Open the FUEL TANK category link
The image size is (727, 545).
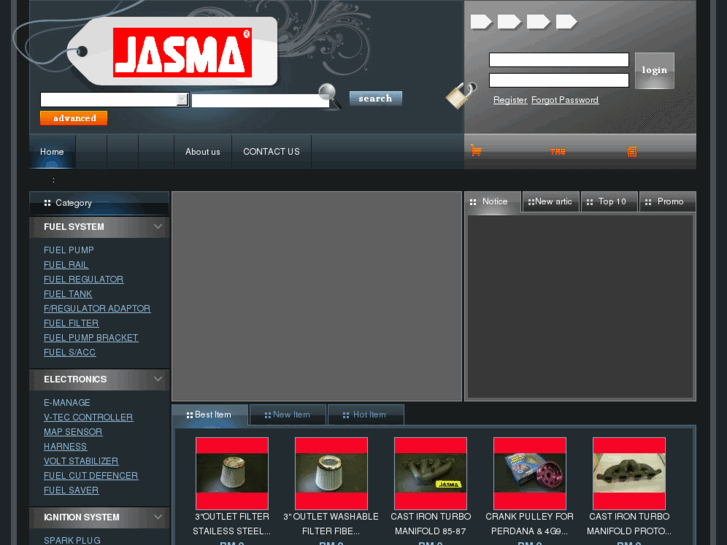[68, 294]
